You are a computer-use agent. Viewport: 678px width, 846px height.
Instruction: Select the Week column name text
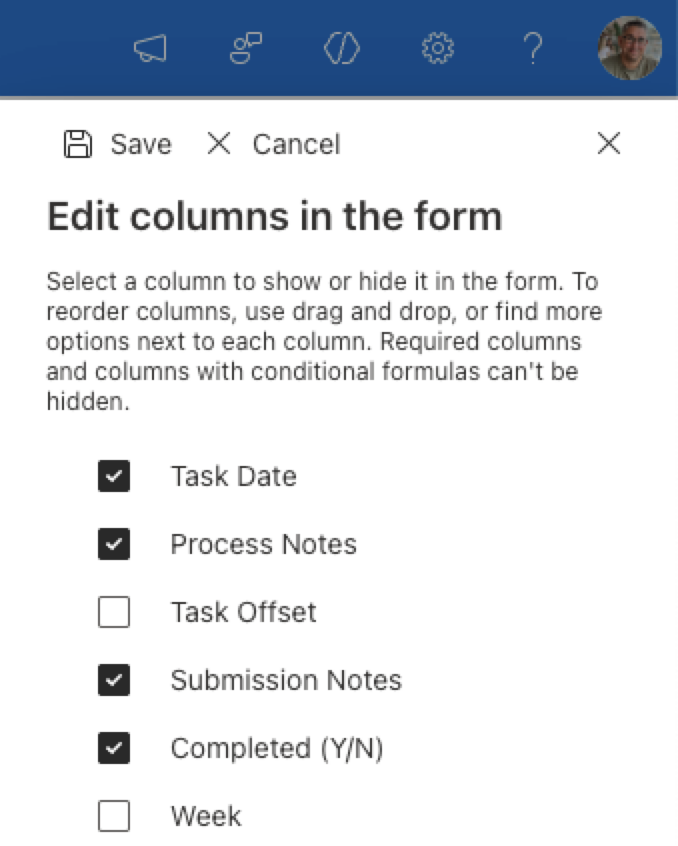206,816
